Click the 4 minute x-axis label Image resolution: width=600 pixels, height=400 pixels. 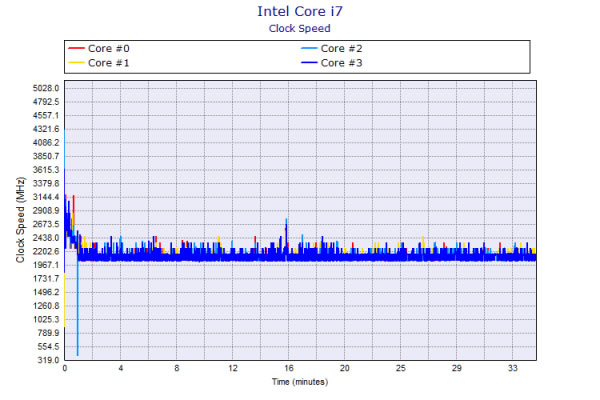tap(121, 368)
